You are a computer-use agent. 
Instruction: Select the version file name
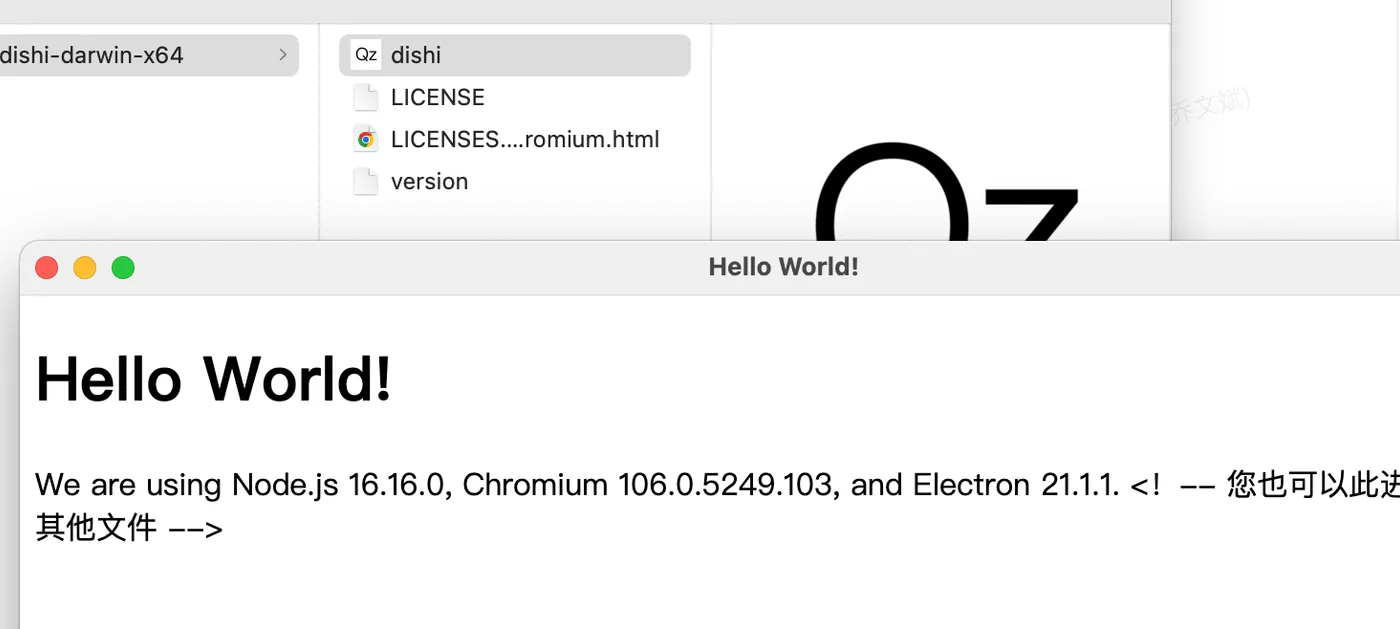(x=430, y=181)
